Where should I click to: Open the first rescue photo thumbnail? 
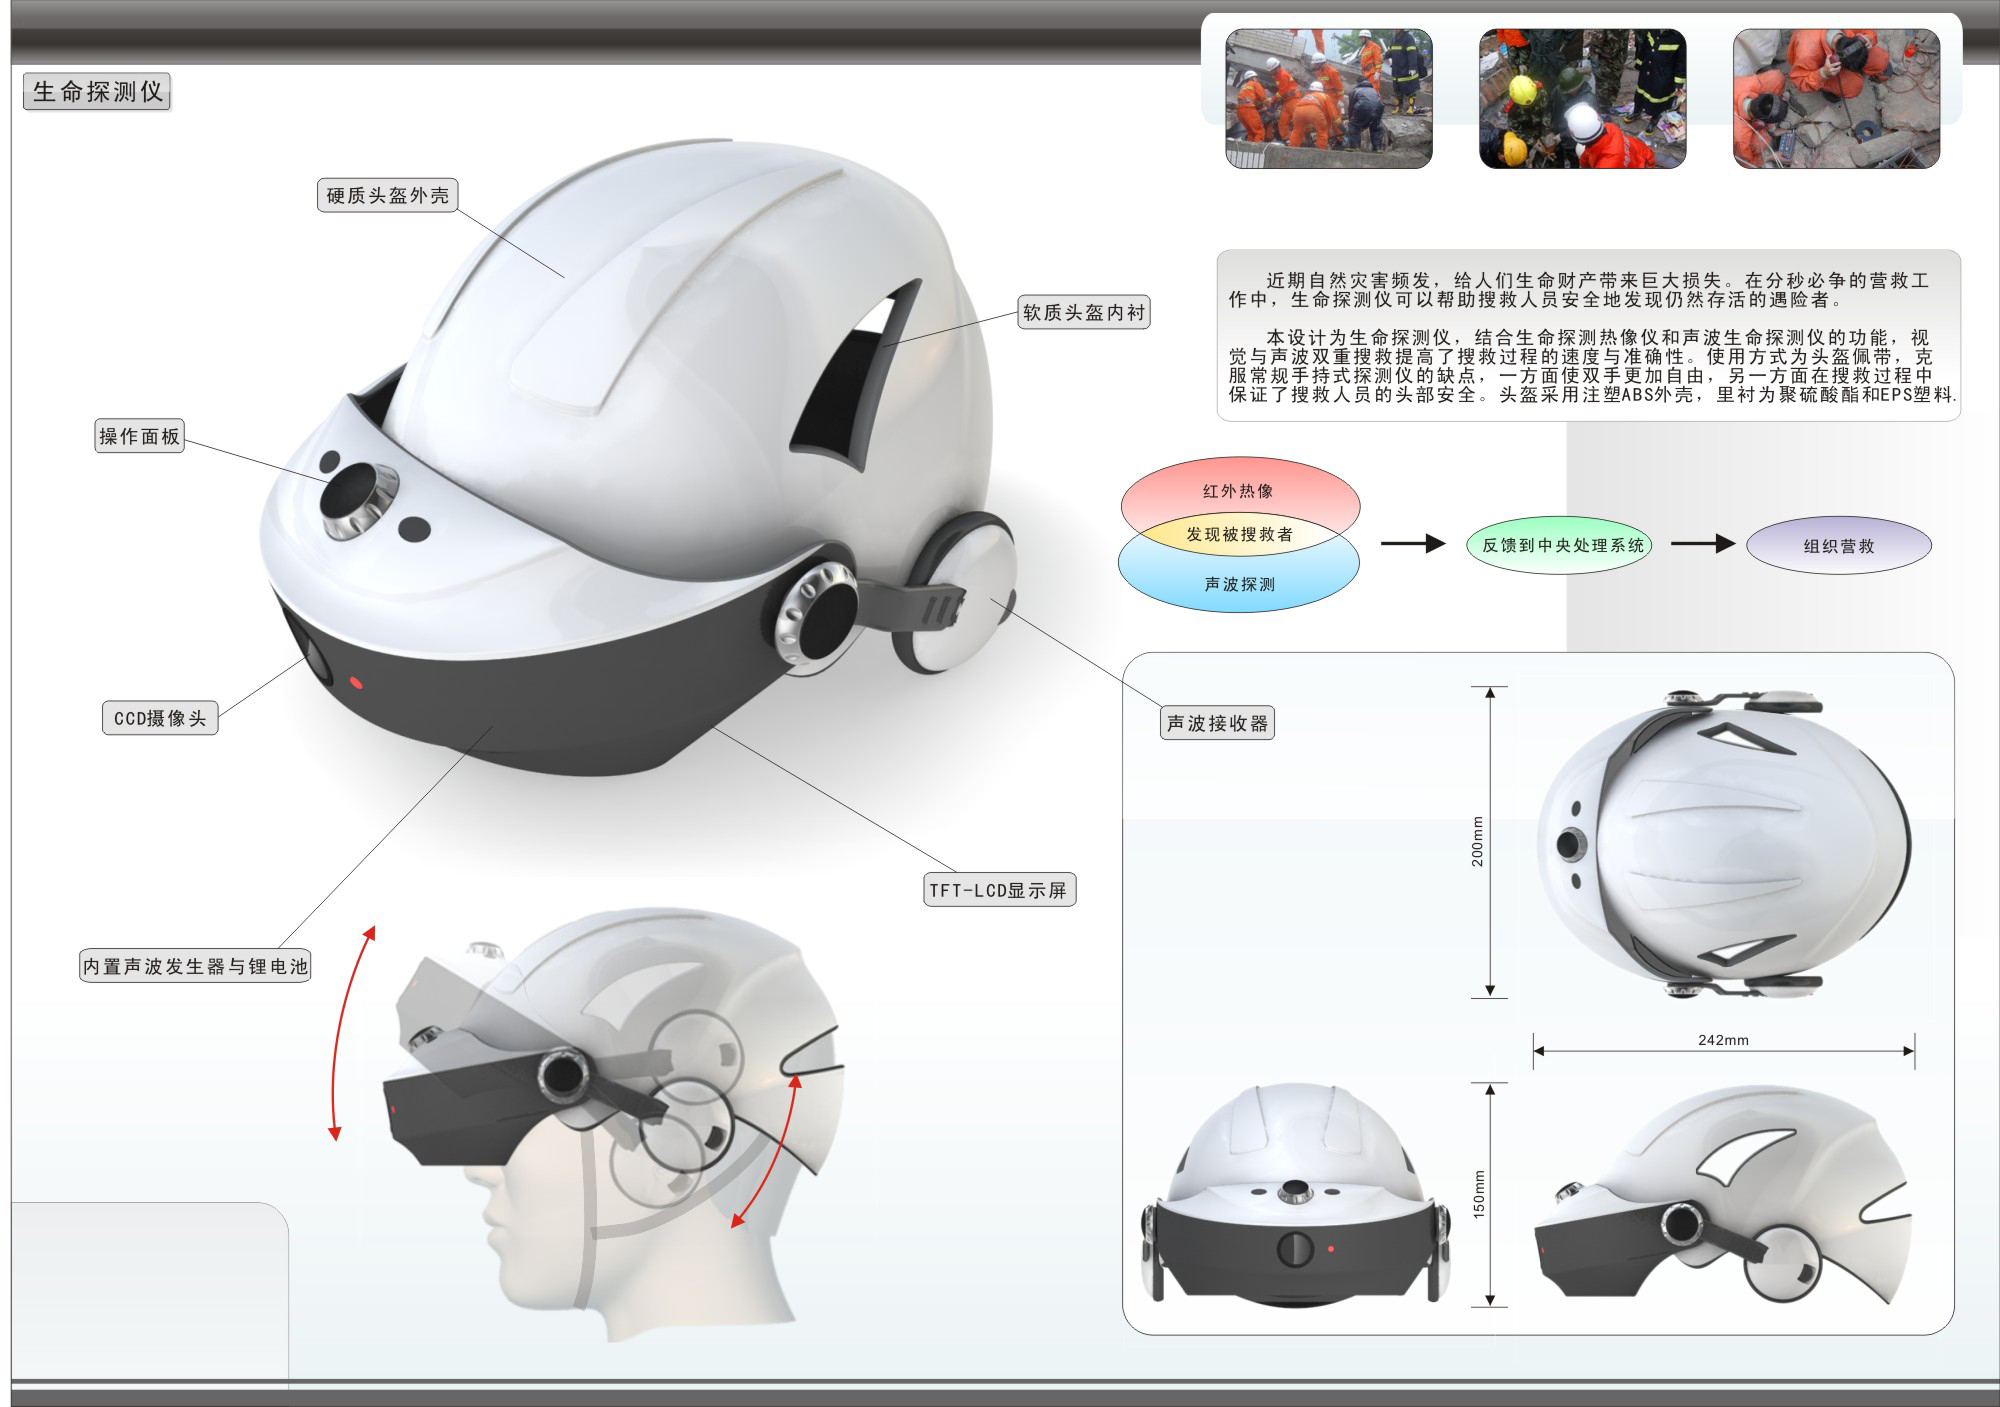1328,98
